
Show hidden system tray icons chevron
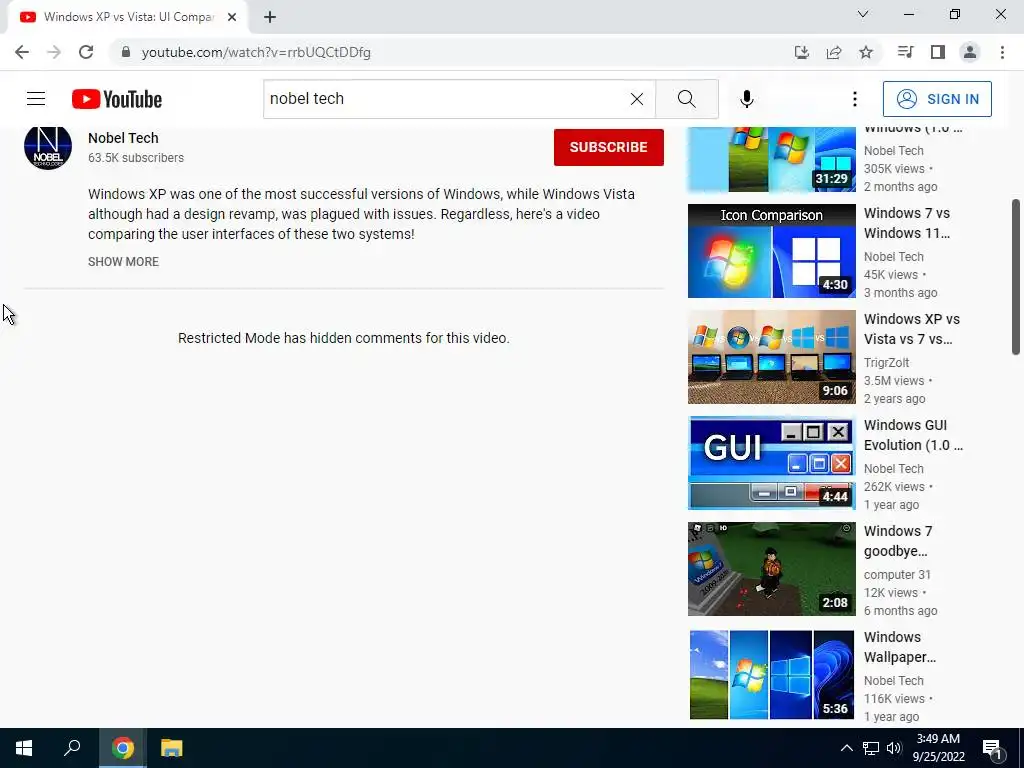pos(846,748)
